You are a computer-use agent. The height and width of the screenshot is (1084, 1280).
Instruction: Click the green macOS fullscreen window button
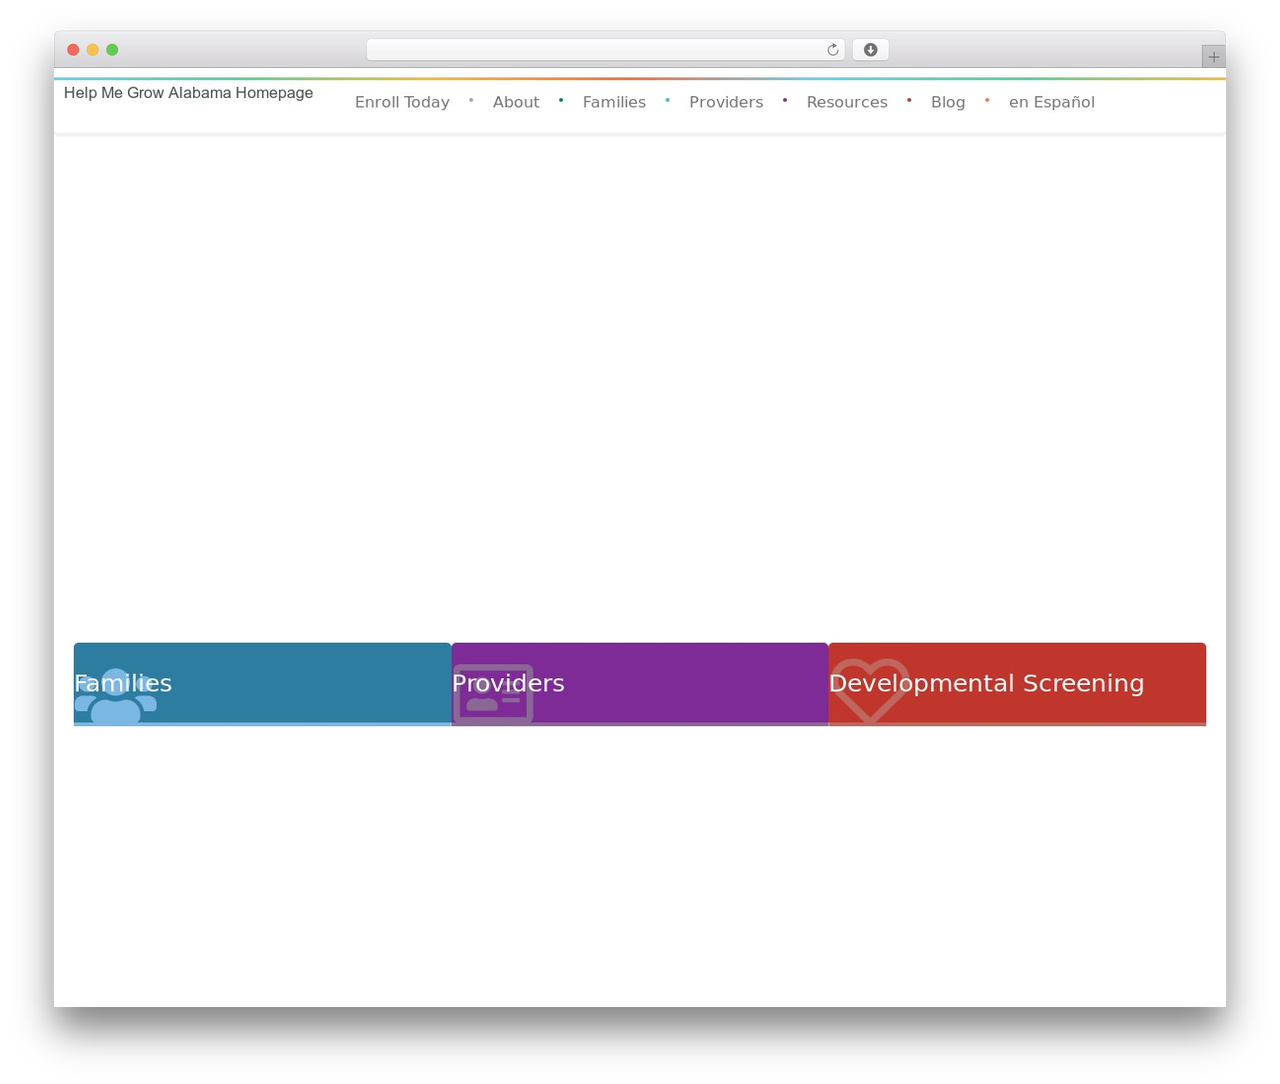click(x=112, y=50)
